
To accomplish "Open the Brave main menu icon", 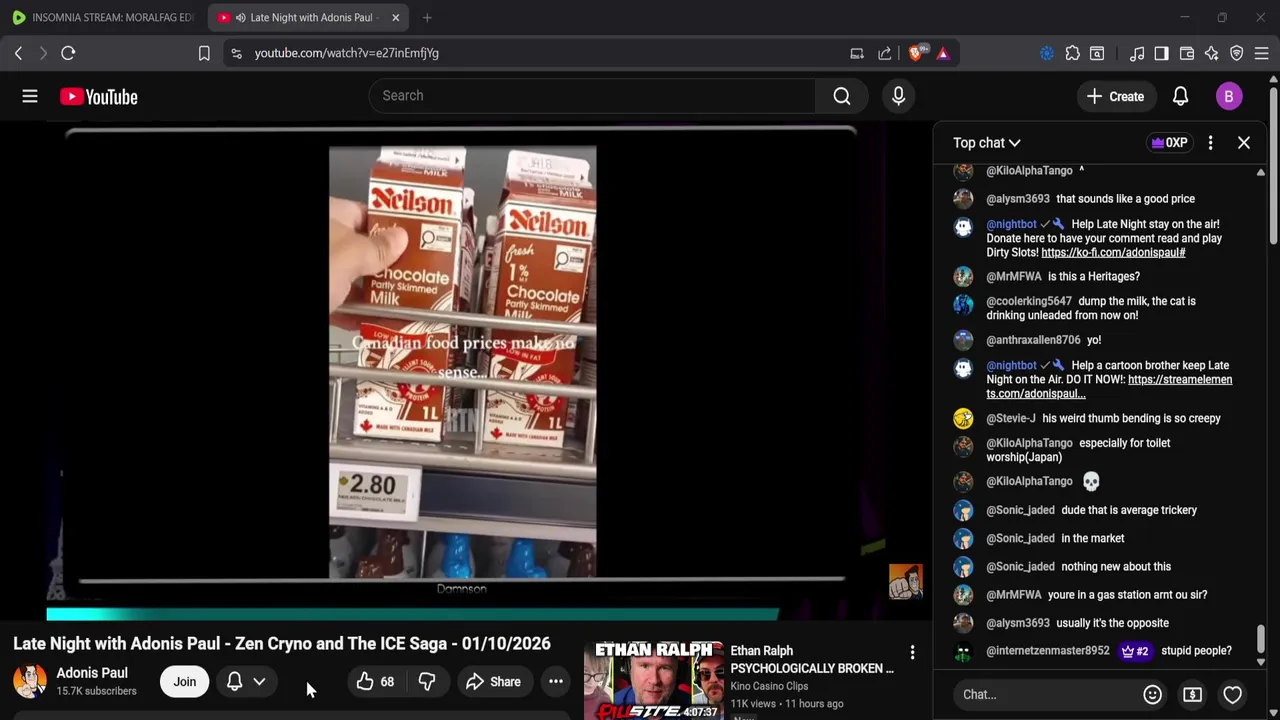I will point(1262,53).
